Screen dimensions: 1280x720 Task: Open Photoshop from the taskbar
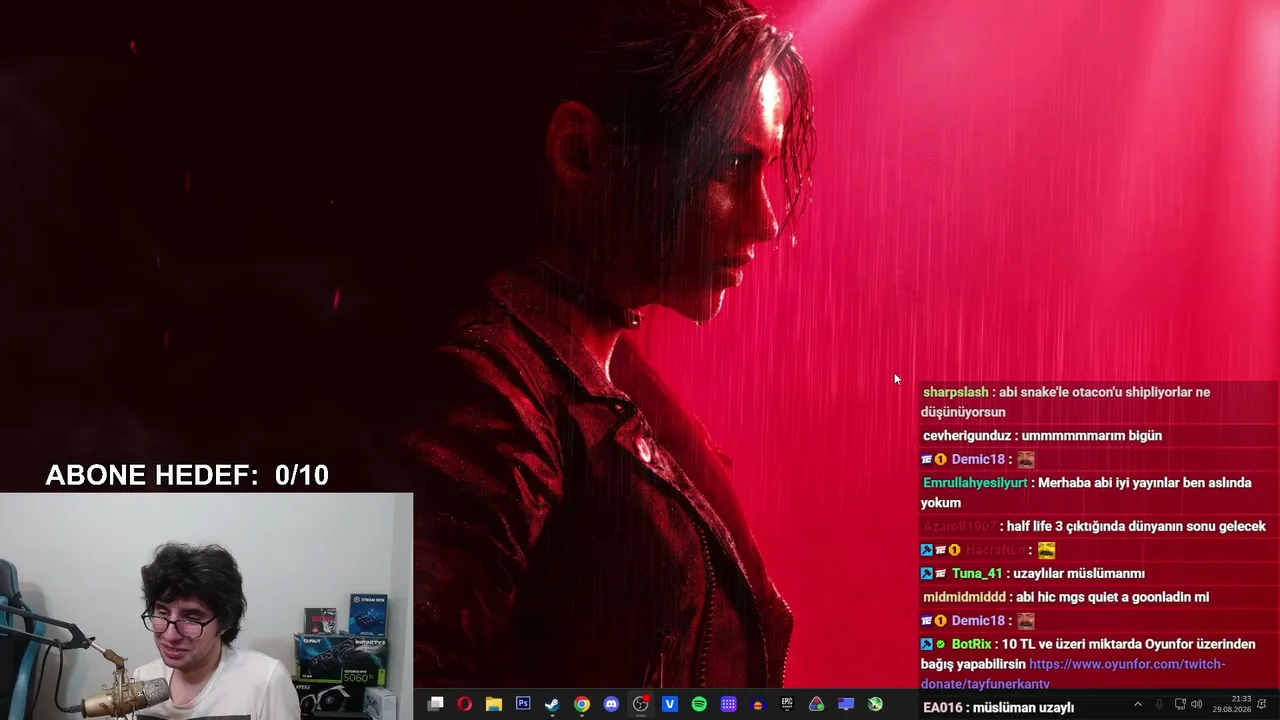(523, 704)
